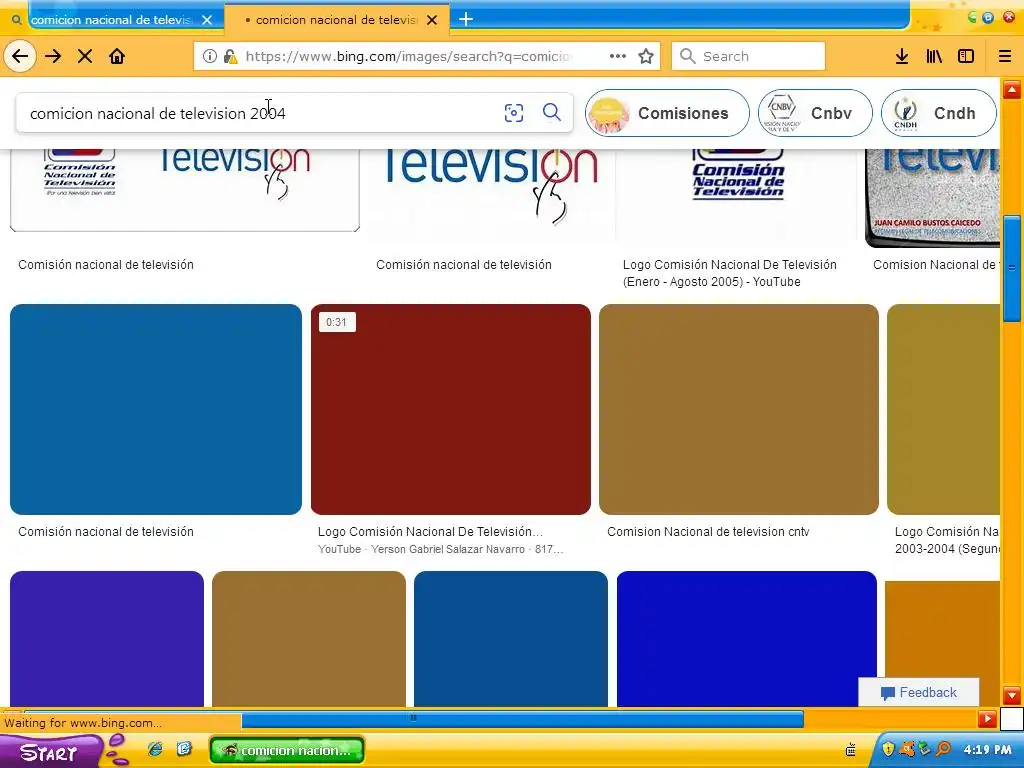Click YouTube · Yerson Gabriel Salazar Navarro source
Image resolution: width=1024 pixels, height=768 pixels.
click(440, 549)
